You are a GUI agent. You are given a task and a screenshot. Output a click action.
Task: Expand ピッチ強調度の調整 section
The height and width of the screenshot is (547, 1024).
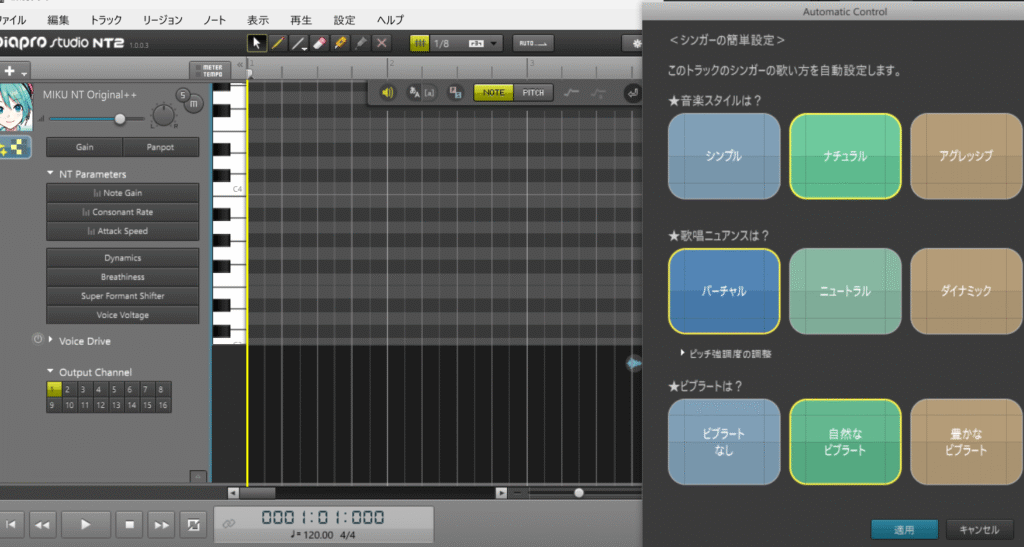(726, 354)
